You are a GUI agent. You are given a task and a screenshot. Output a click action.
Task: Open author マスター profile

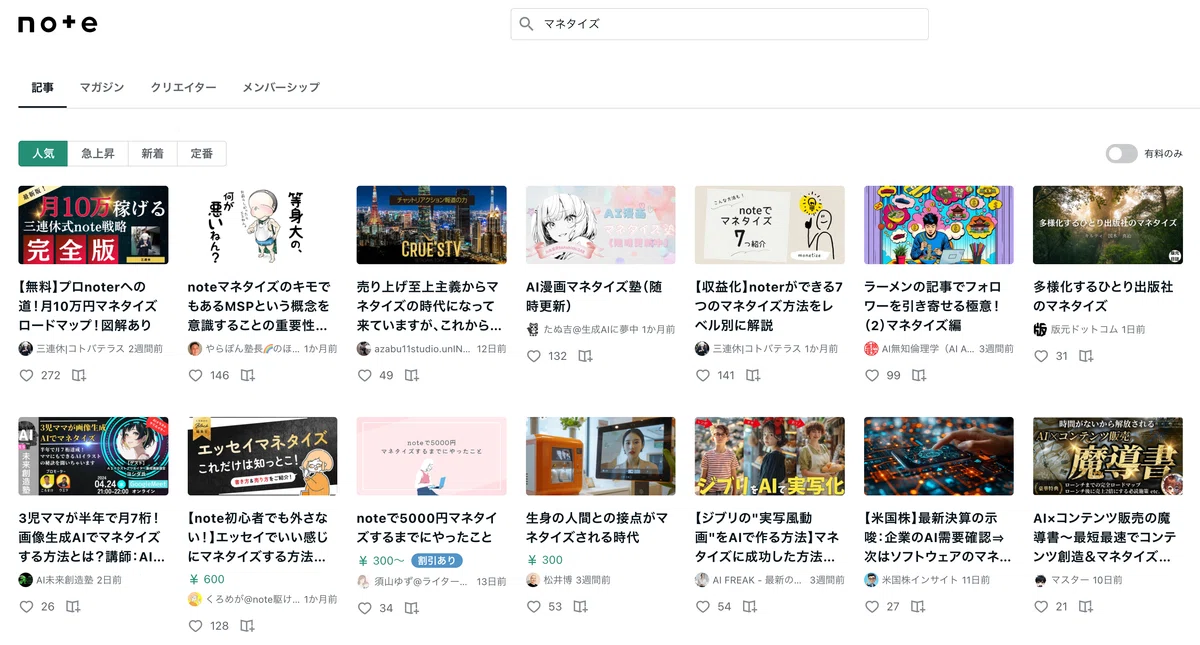(x=1071, y=580)
